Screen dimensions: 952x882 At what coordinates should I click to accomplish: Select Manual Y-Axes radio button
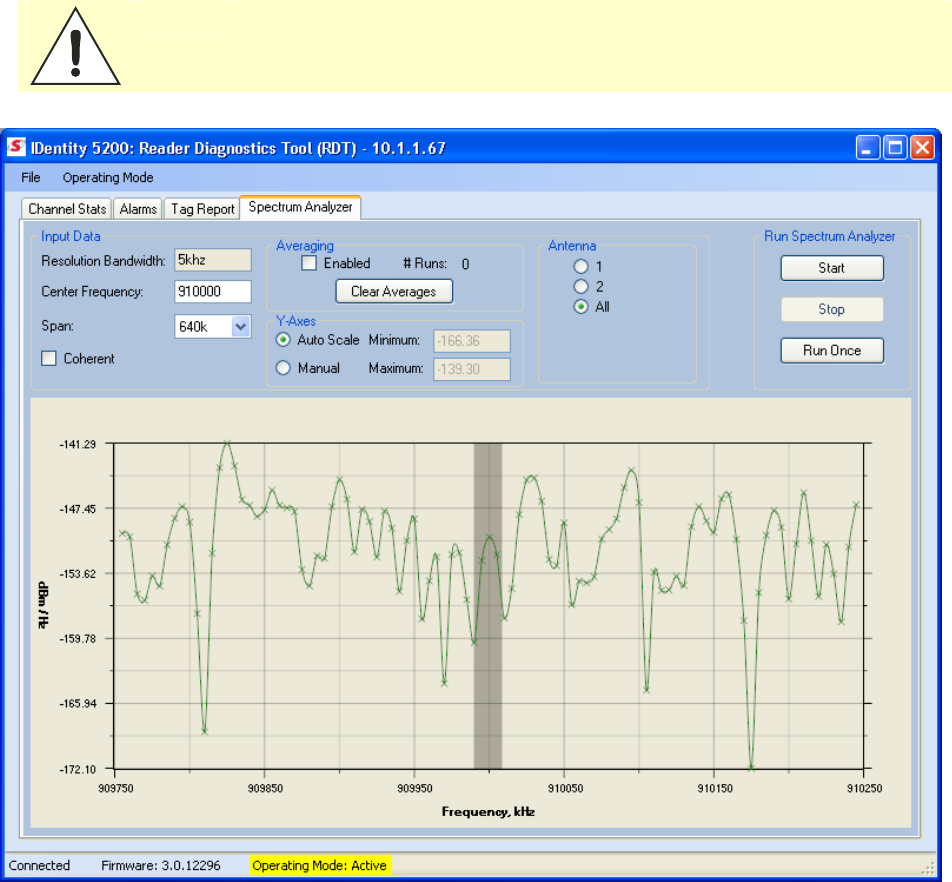pos(283,368)
